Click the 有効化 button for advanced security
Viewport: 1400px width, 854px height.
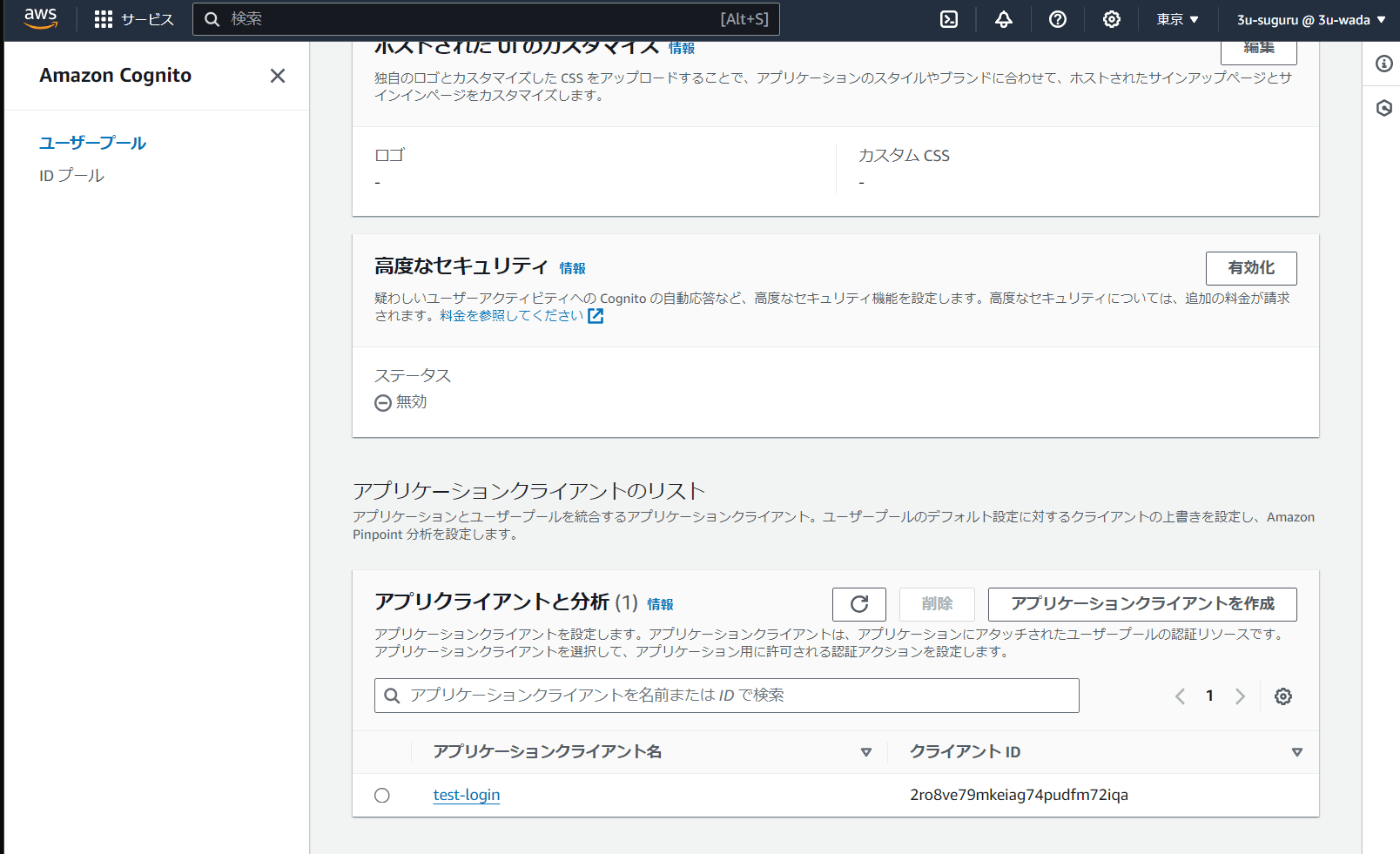(x=1252, y=269)
